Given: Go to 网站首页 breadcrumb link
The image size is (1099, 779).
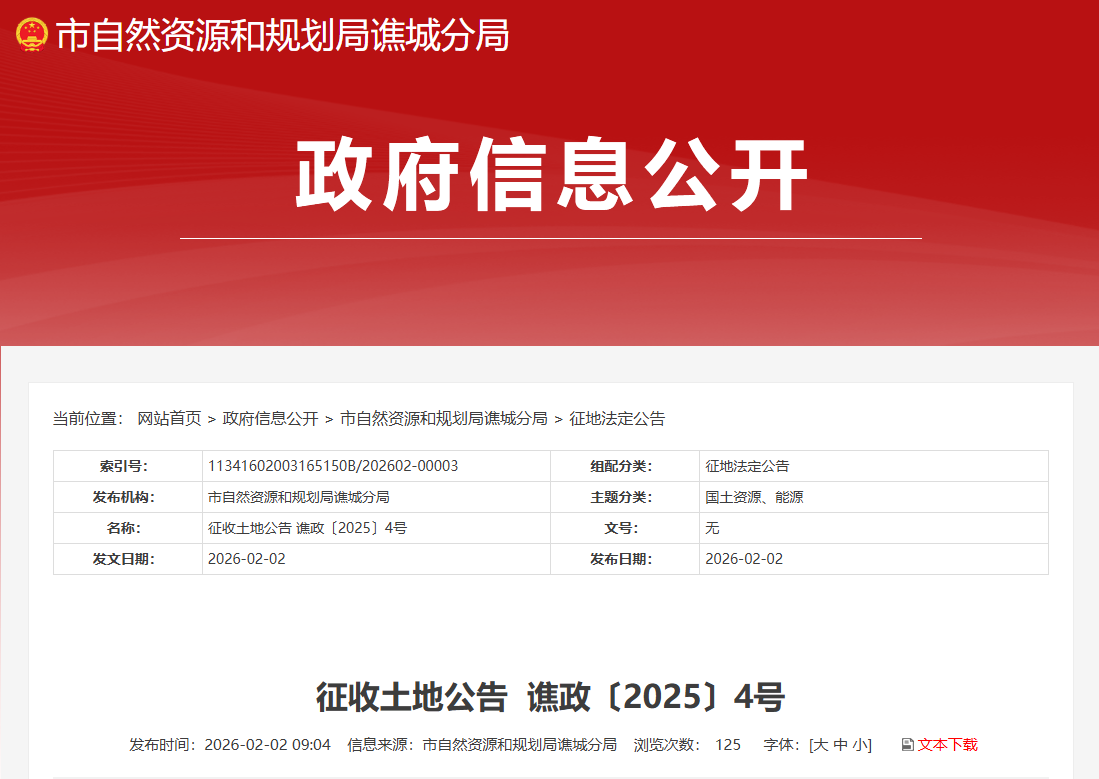Looking at the screenshot, I should click(x=169, y=419).
